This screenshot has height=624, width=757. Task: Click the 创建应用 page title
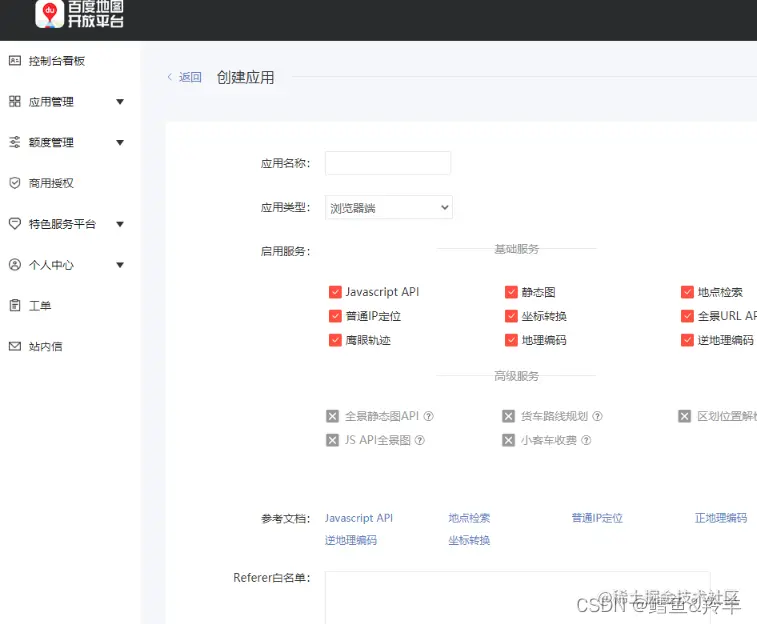pyautogui.click(x=245, y=77)
